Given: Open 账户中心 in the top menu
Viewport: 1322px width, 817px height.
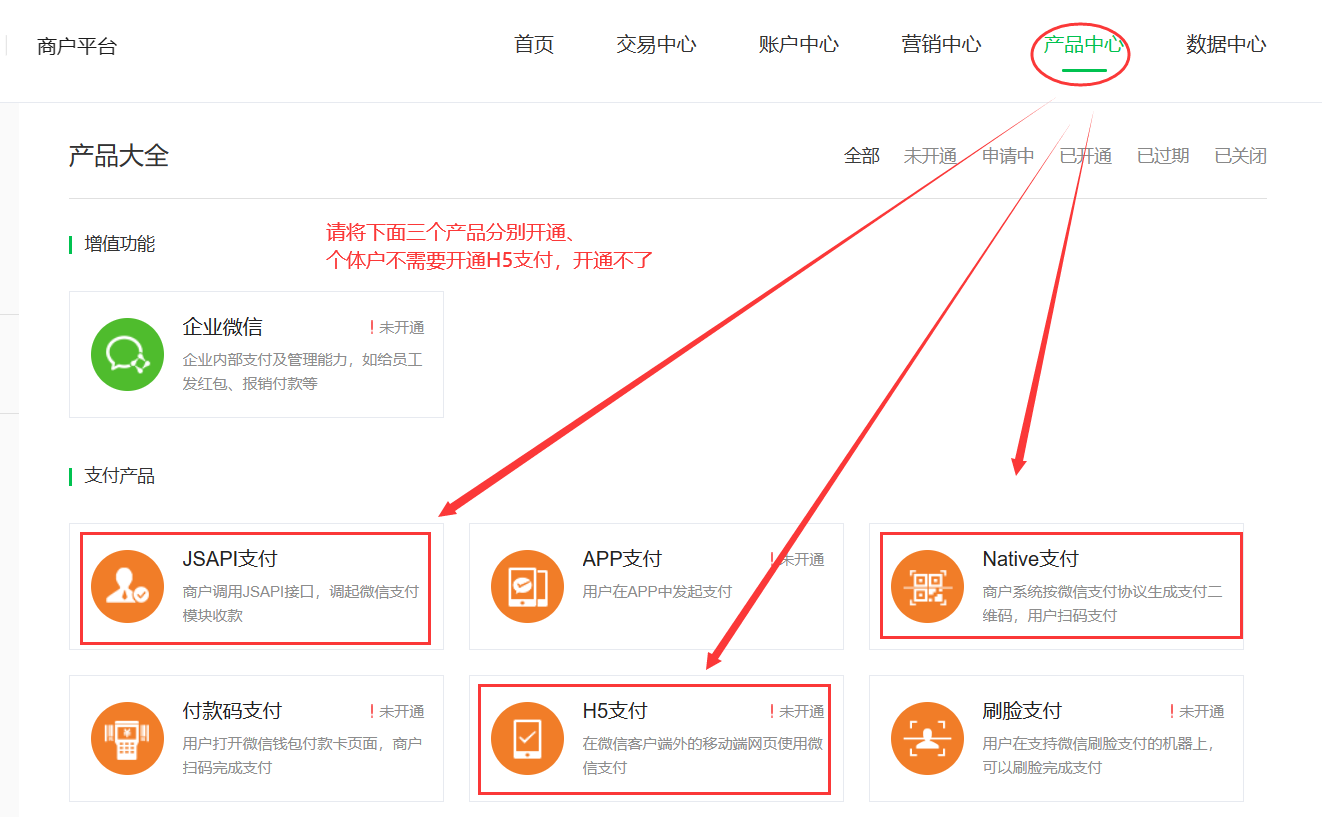Looking at the screenshot, I should 798,45.
